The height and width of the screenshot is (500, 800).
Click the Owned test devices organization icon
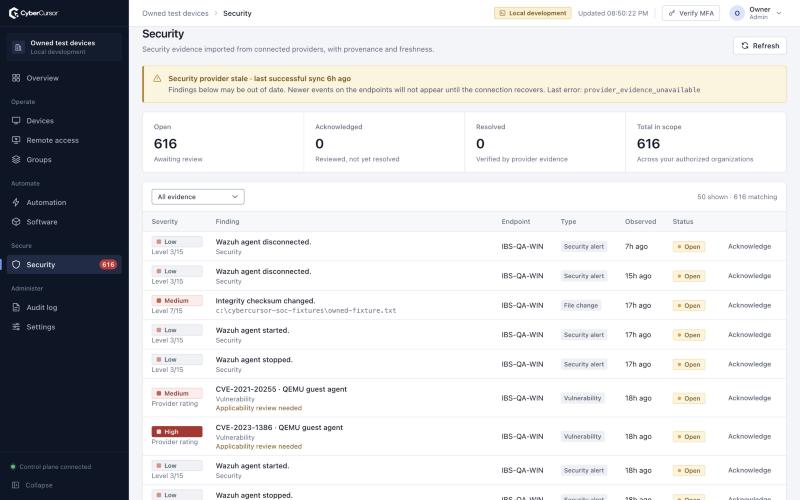point(18,47)
